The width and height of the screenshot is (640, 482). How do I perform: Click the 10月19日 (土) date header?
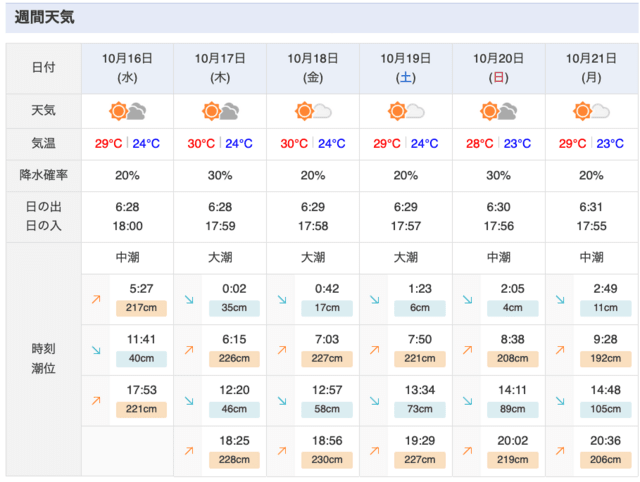[x=406, y=68]
